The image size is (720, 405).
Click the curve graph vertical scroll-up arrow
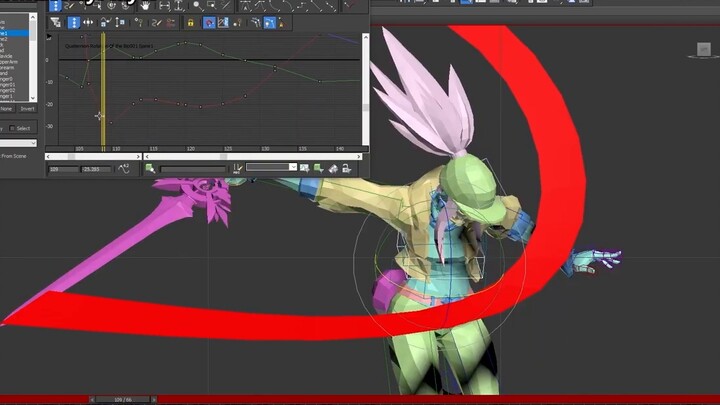366,37
